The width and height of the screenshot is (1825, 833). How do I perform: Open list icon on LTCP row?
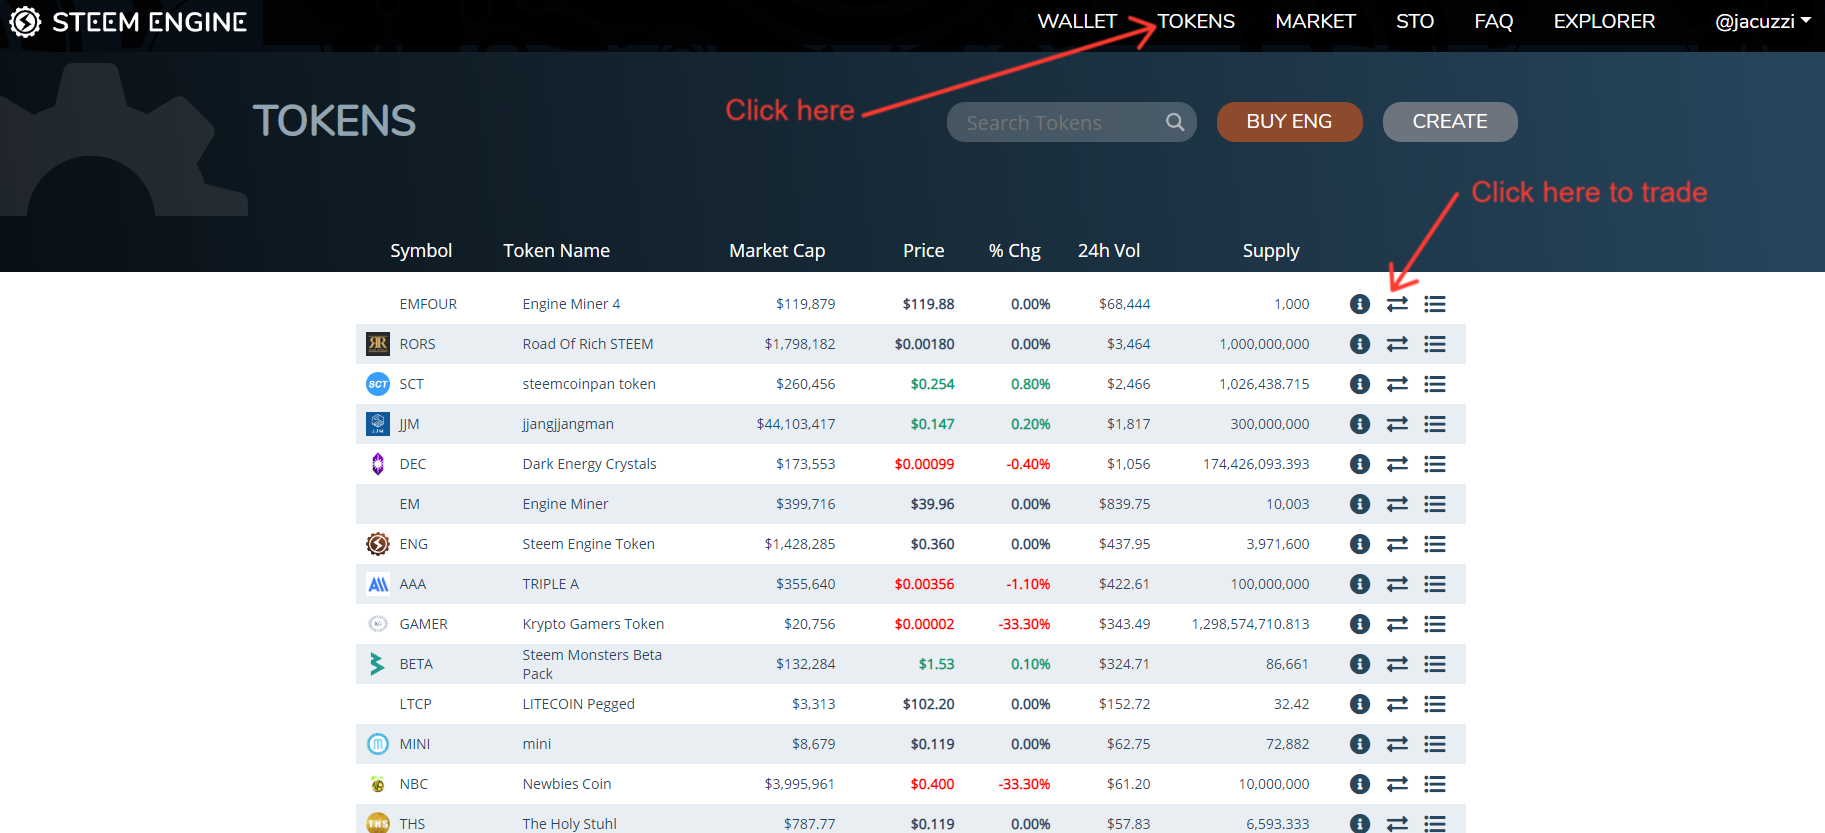click(x=1435, y=704)
